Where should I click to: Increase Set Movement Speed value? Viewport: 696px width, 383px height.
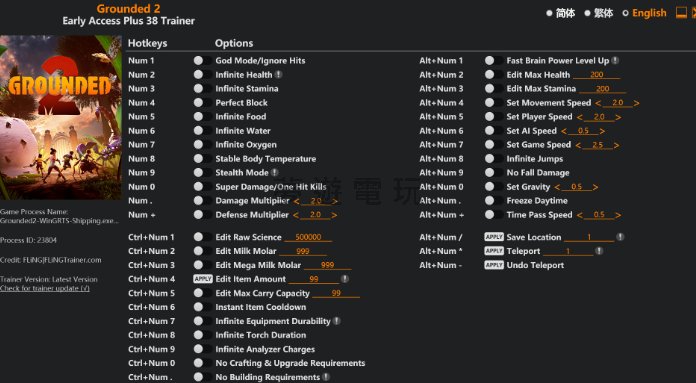[x=637, y=103]
